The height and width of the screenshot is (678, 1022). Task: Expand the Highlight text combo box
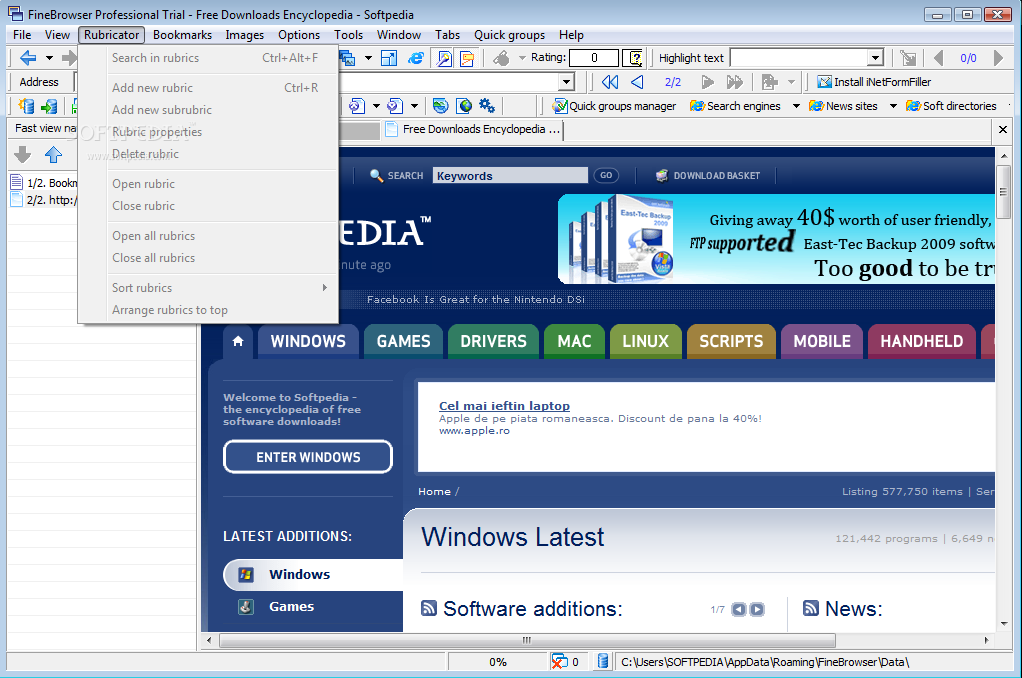[x=875, y=58]
